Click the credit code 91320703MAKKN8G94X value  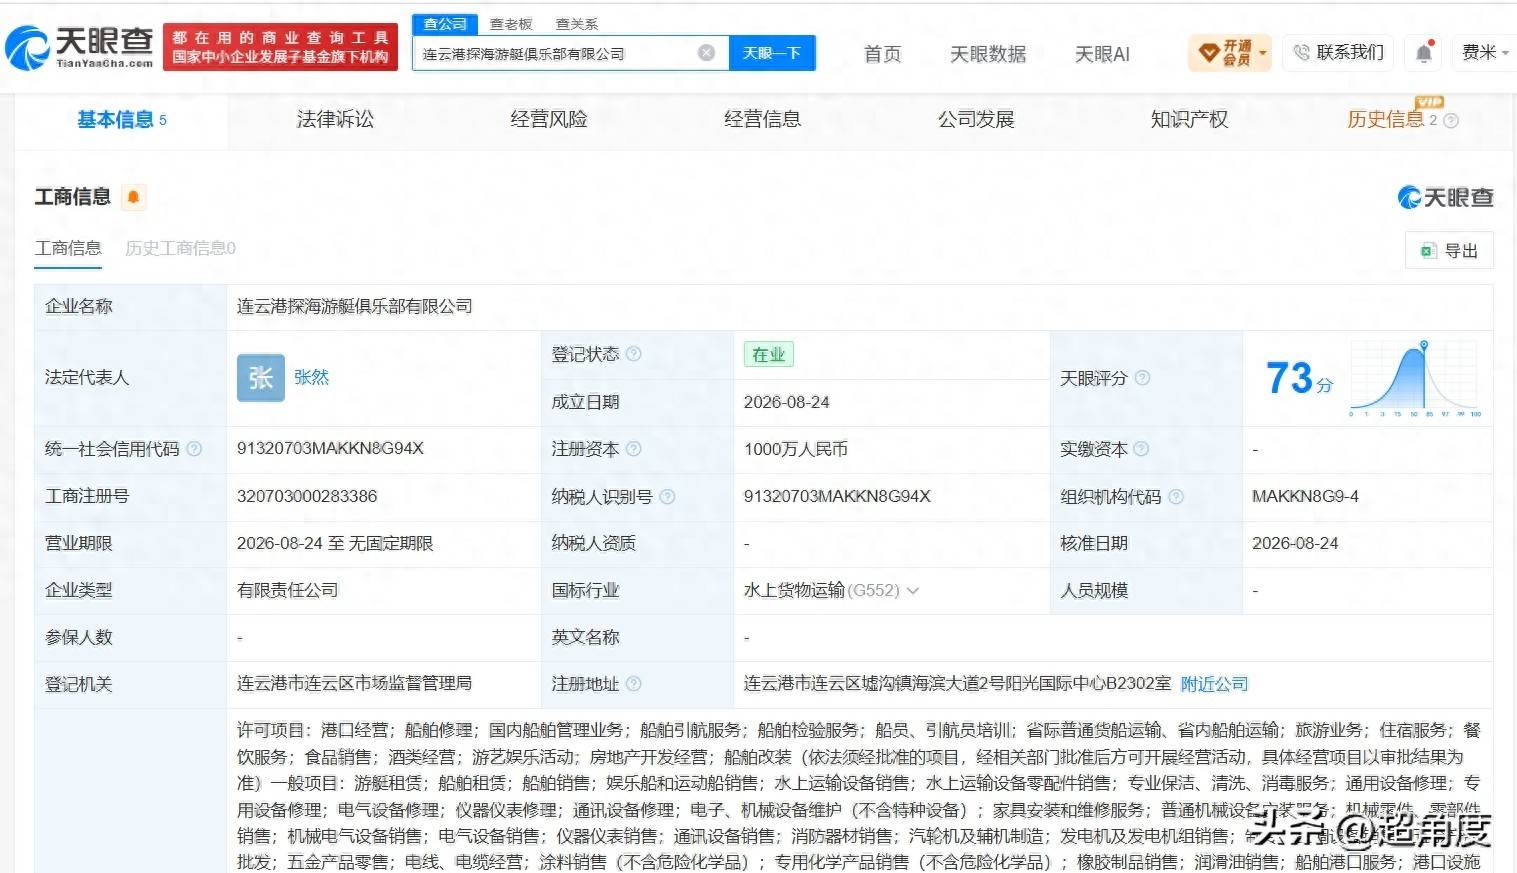[330, 449]
